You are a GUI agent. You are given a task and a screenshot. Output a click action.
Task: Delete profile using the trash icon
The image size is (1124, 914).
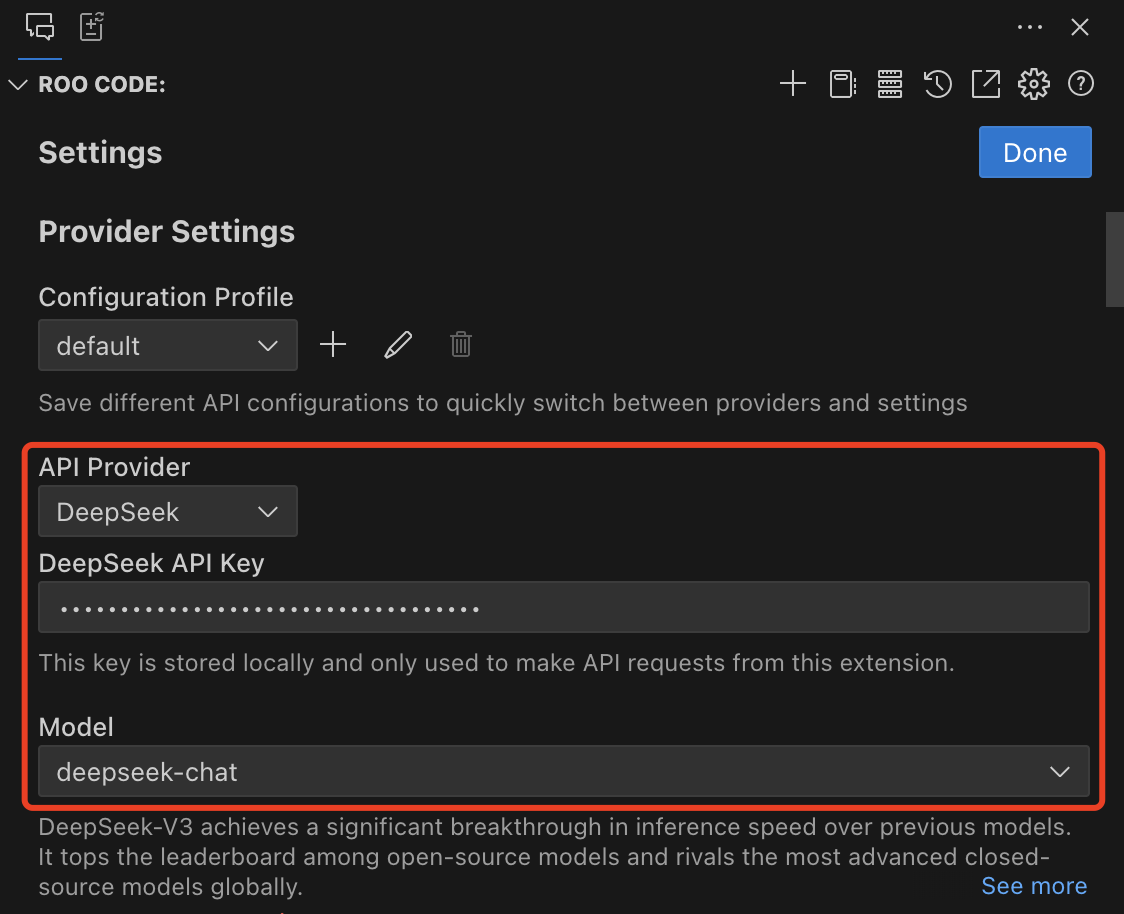[461, 345]
